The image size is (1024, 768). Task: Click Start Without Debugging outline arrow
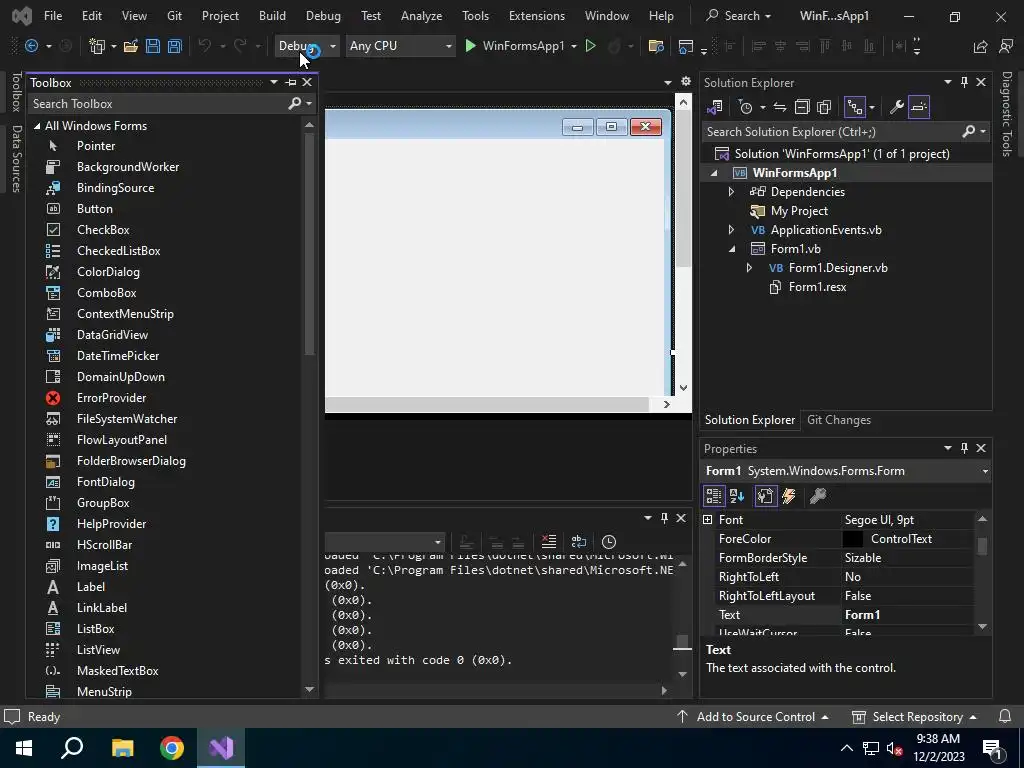click(x=590, y=46)
